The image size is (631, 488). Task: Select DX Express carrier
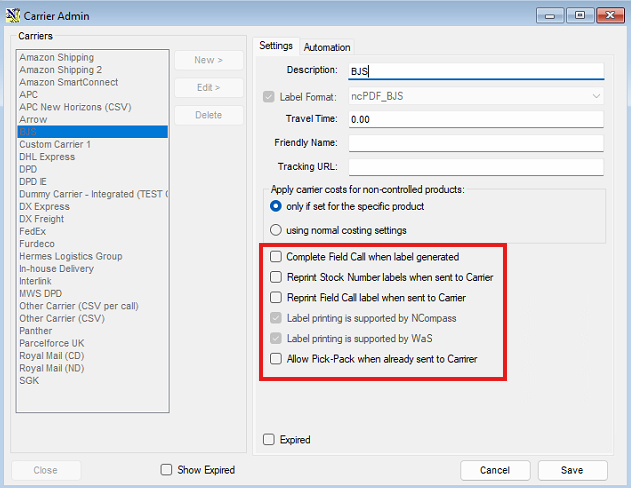93,206
